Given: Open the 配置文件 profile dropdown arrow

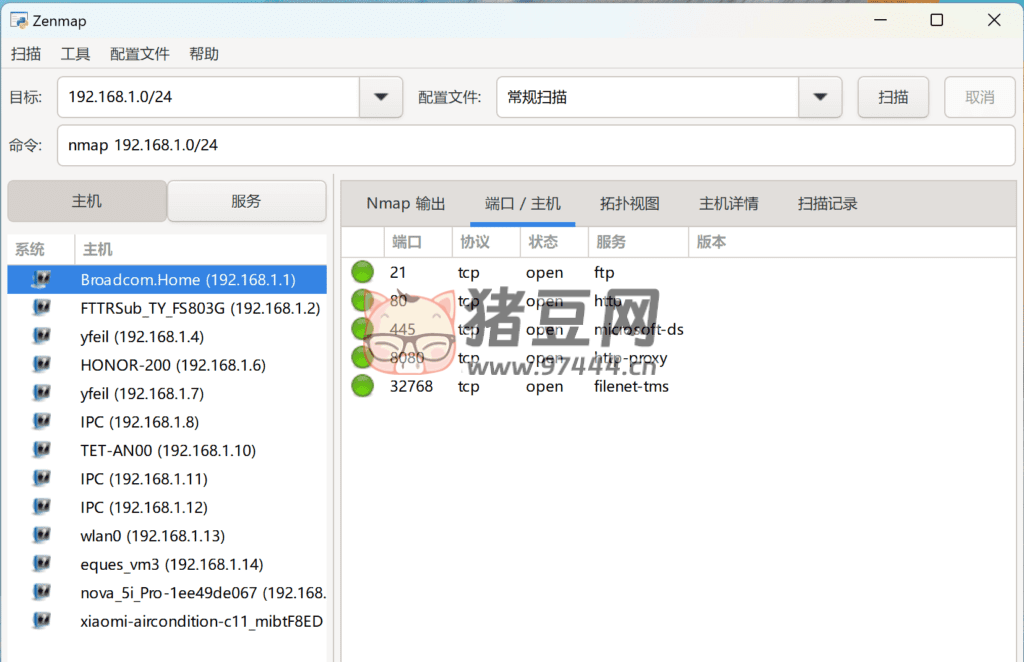Looking at the screenshot, I should 820,97.
